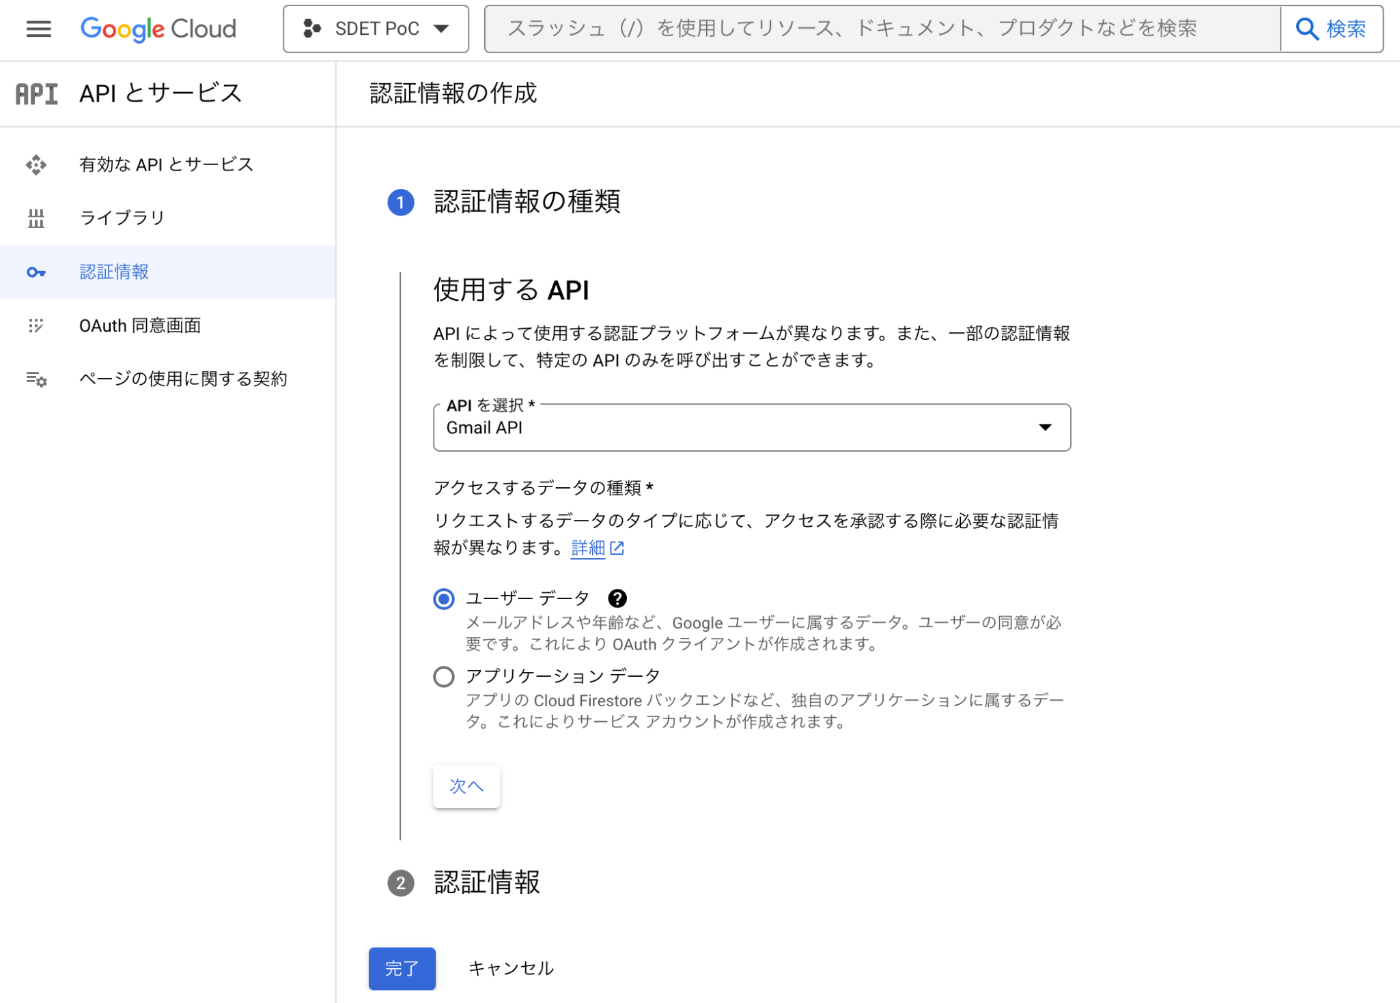Click the ページの使用に関する契約 icon
This screenshot has height=1003, width=1400.
(36, 379)
